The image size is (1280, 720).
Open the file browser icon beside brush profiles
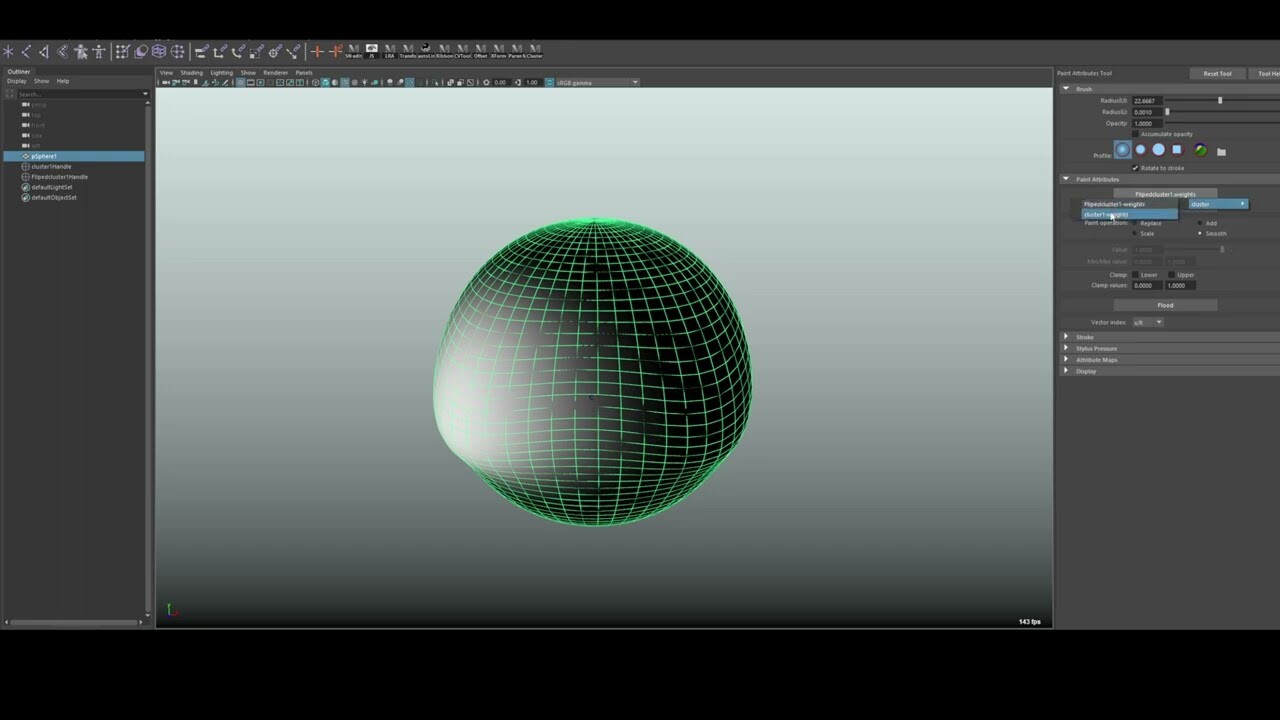pyautogui.click(x=1221, y=150)
